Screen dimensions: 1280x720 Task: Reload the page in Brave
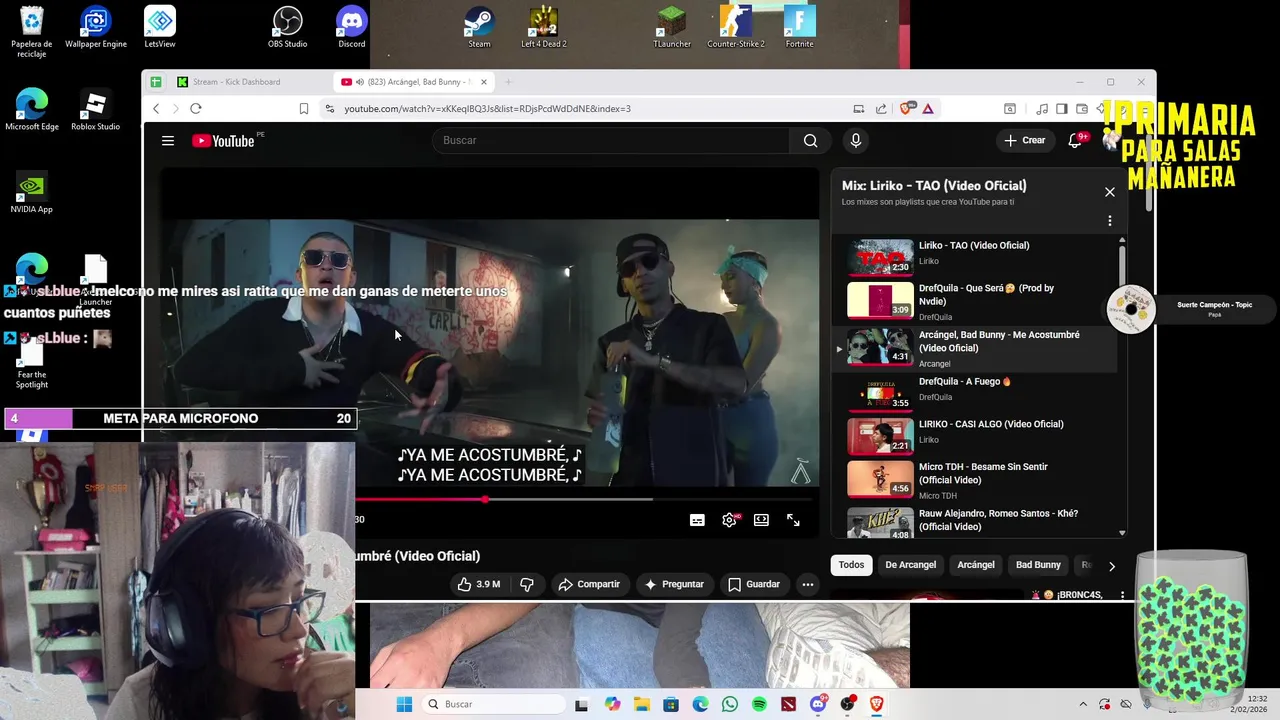196,109
